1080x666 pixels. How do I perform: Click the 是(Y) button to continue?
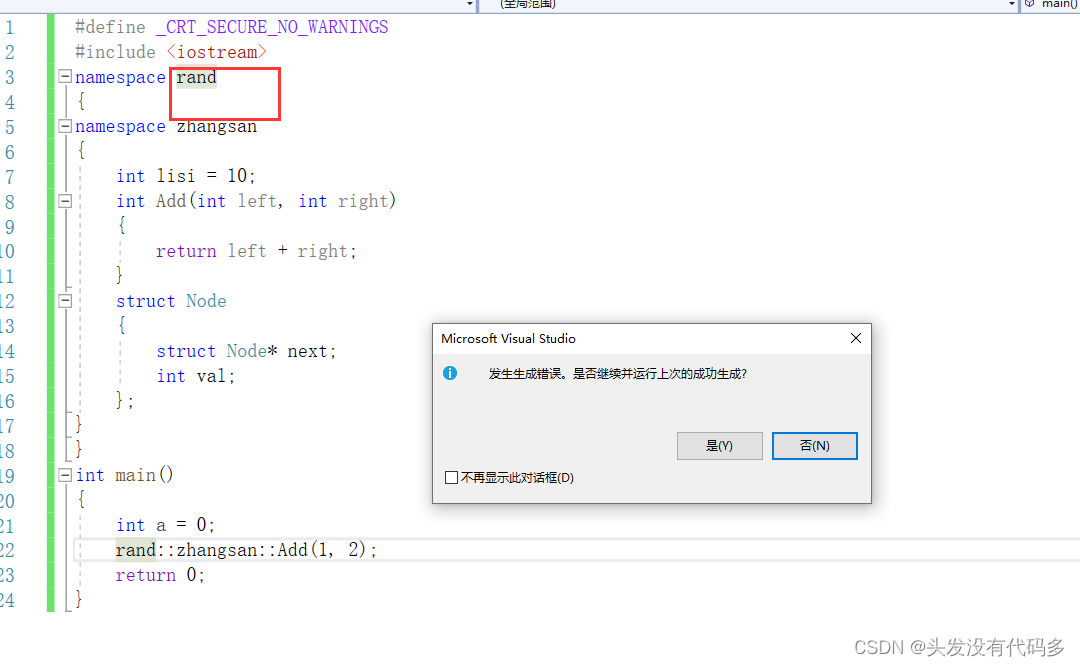[x=720, y=445]
